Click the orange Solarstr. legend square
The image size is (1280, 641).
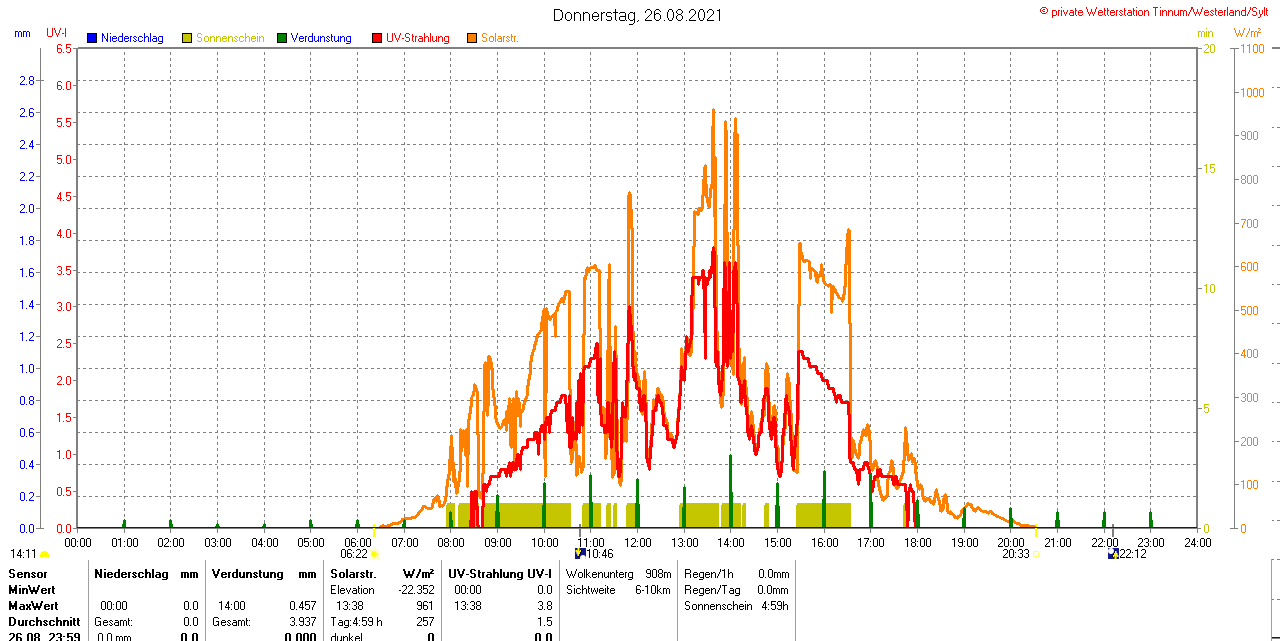pyautogui.click(x=472, y=38)
